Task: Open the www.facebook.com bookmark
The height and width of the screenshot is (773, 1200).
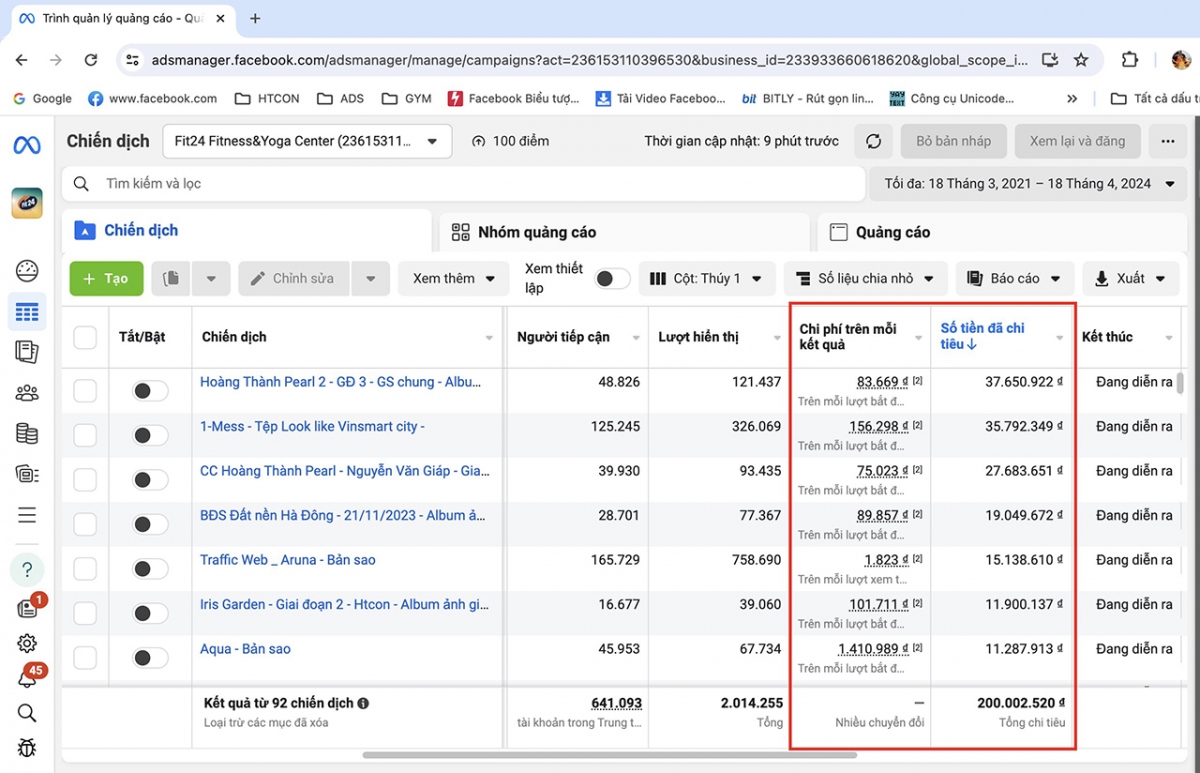Action: [x=152, y=98]
